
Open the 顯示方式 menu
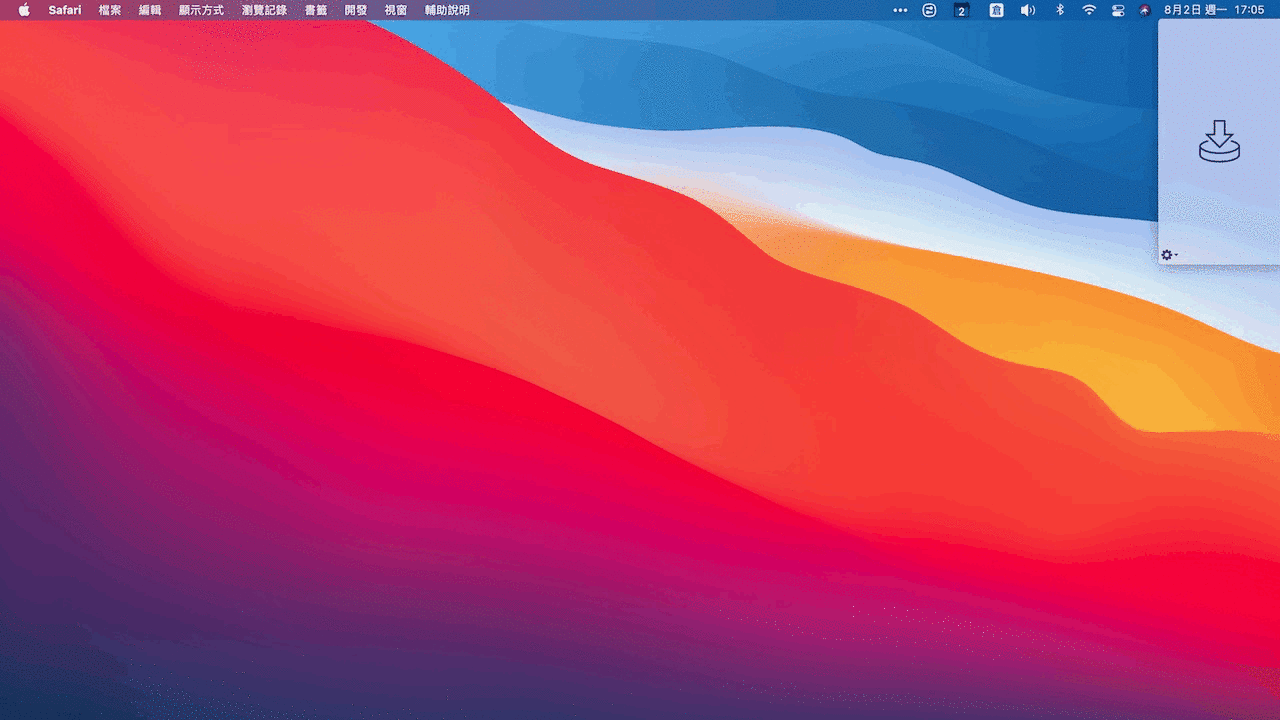tap(201, 10)
